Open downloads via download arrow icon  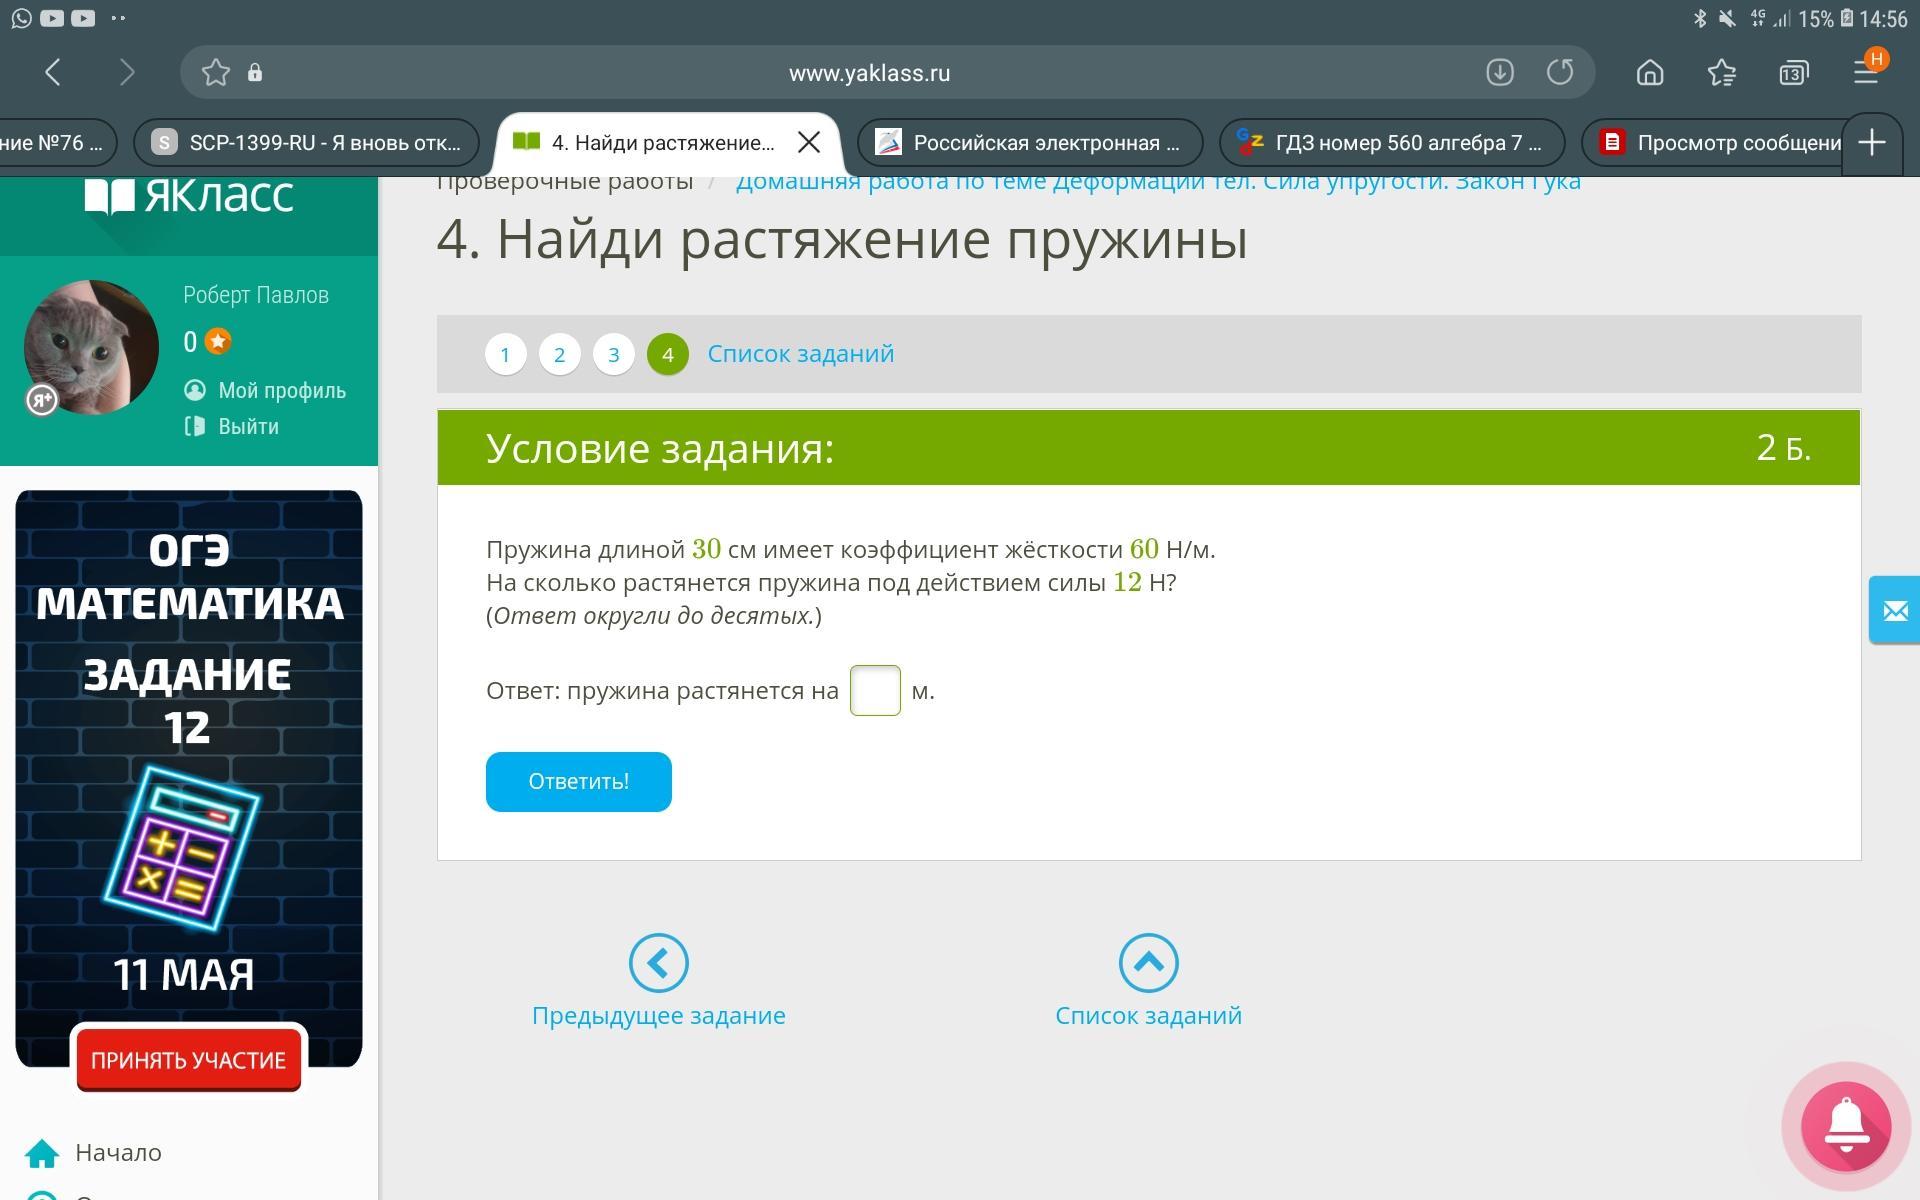point(1499,72)
